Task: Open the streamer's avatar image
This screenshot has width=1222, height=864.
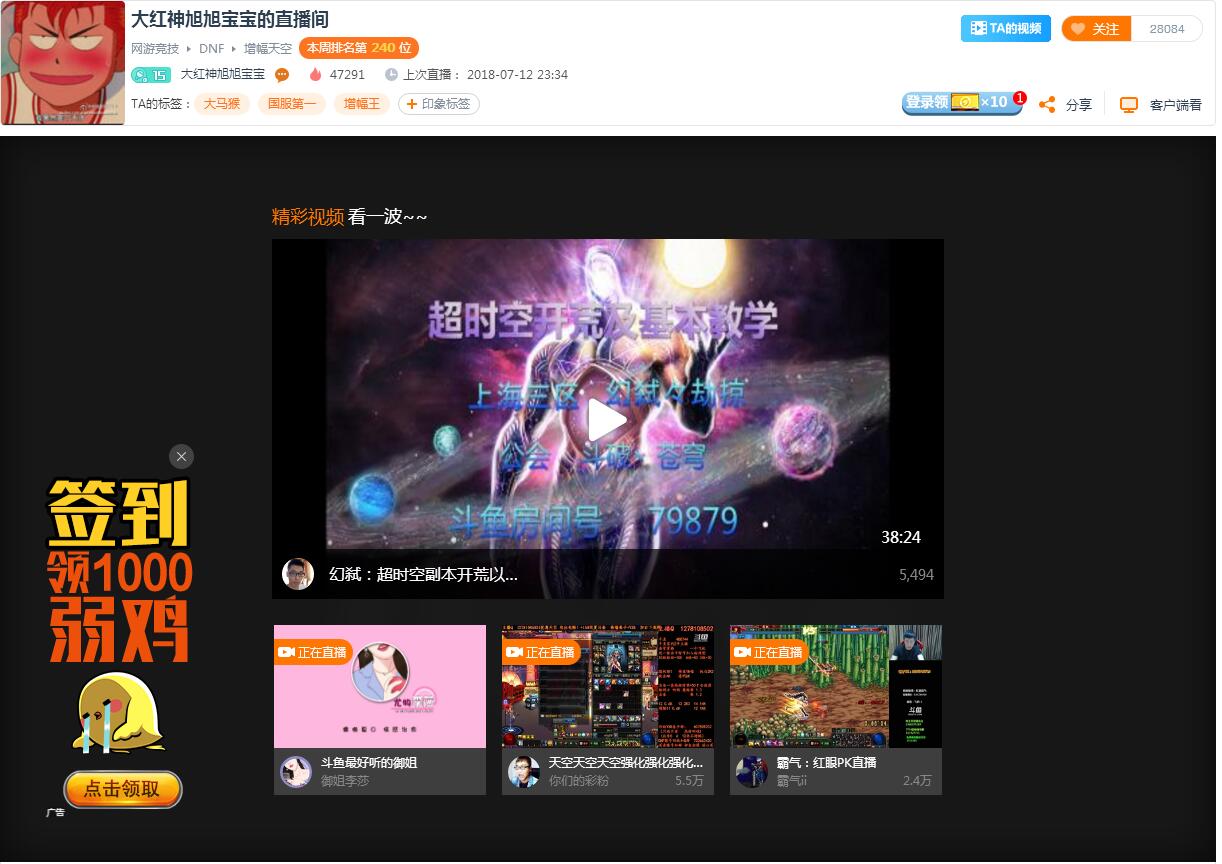Action: (x=63, y=63)
